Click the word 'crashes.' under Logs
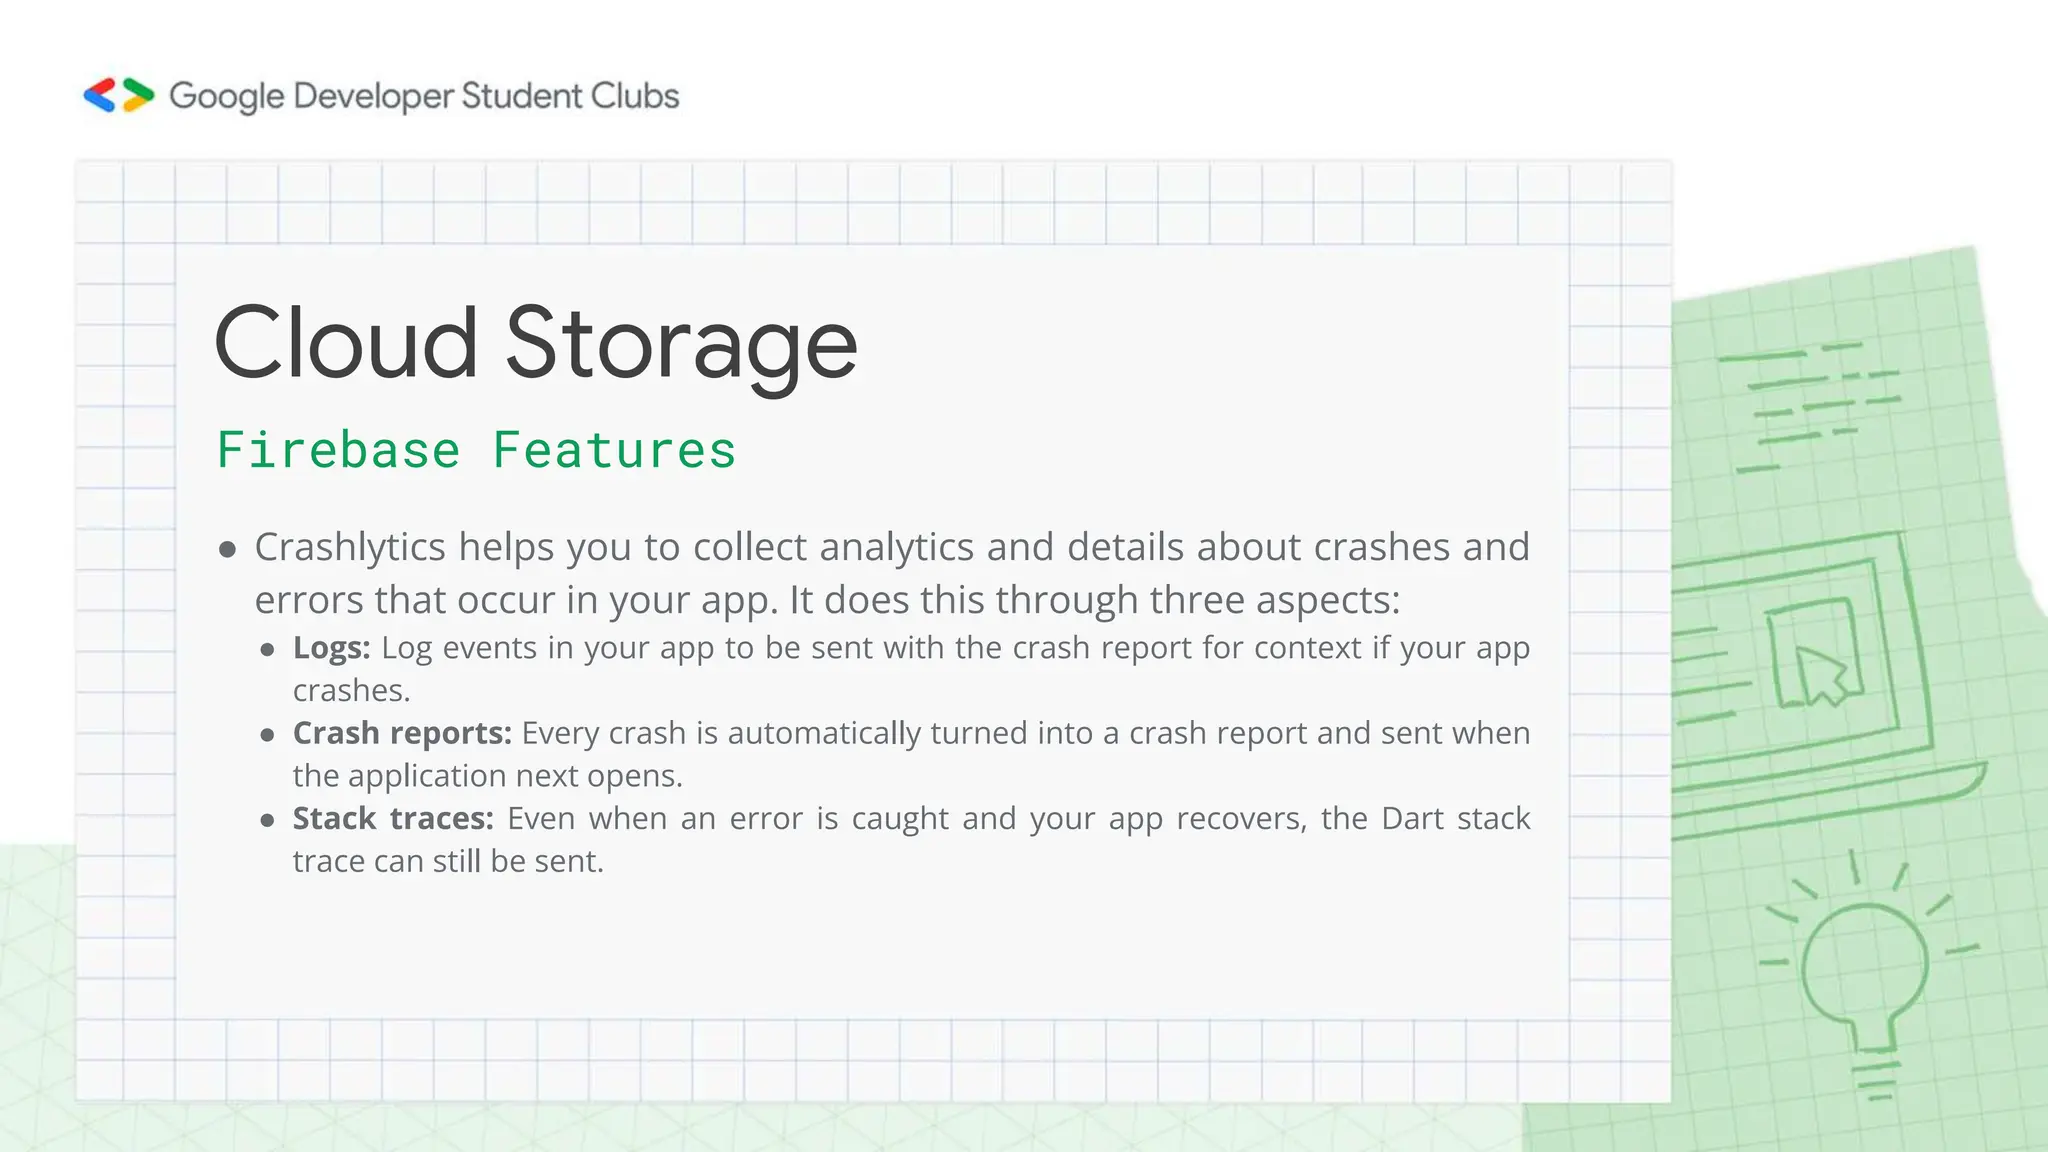 pyautogui.click(x=352, y=690)
